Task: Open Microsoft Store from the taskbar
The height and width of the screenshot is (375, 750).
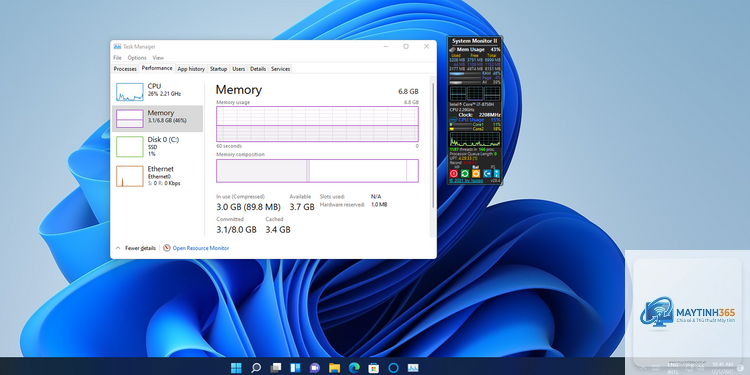Action: [374, 367]
